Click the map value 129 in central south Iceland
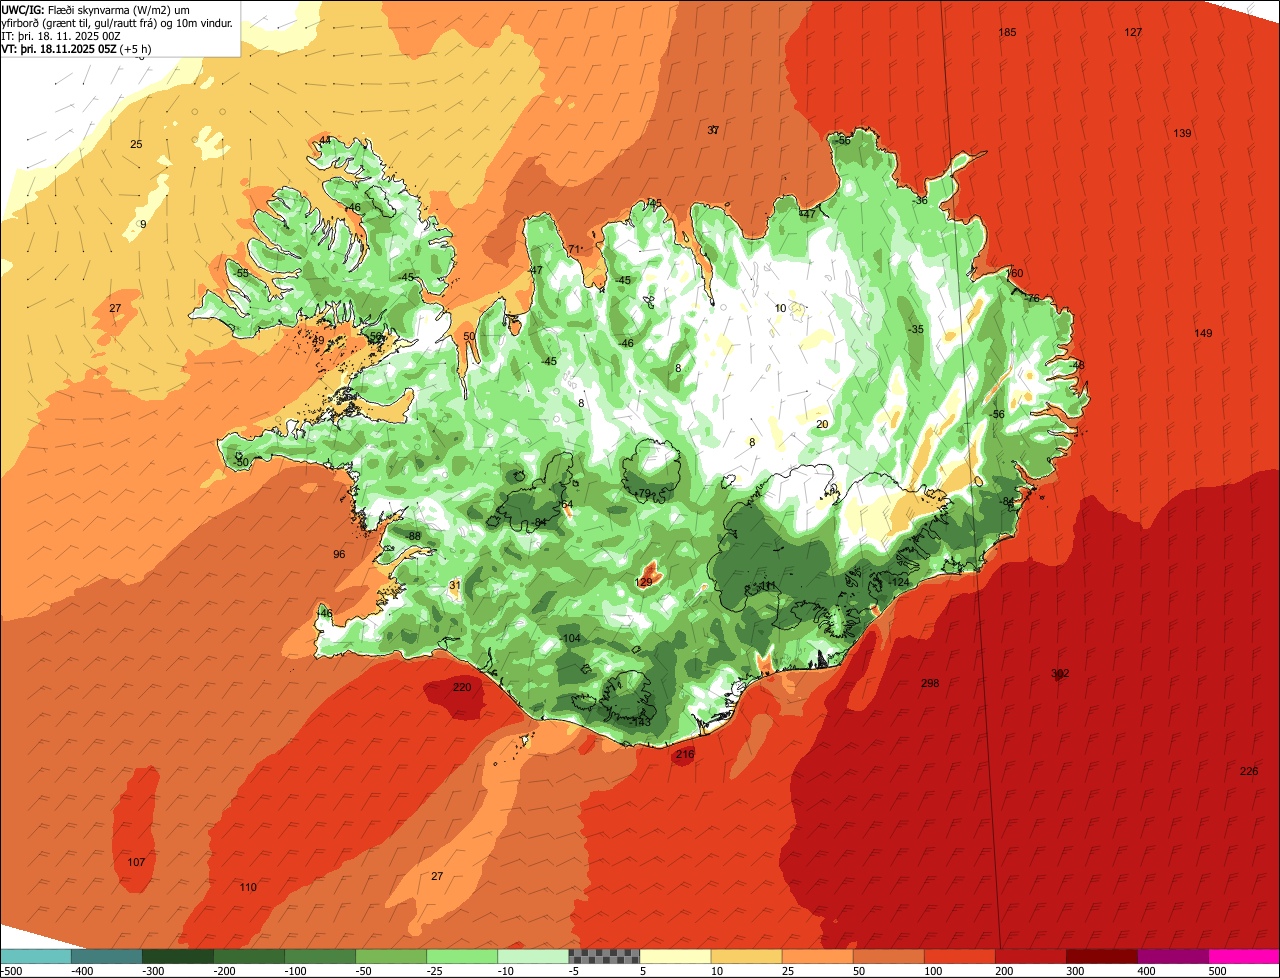 click(644, 582)
